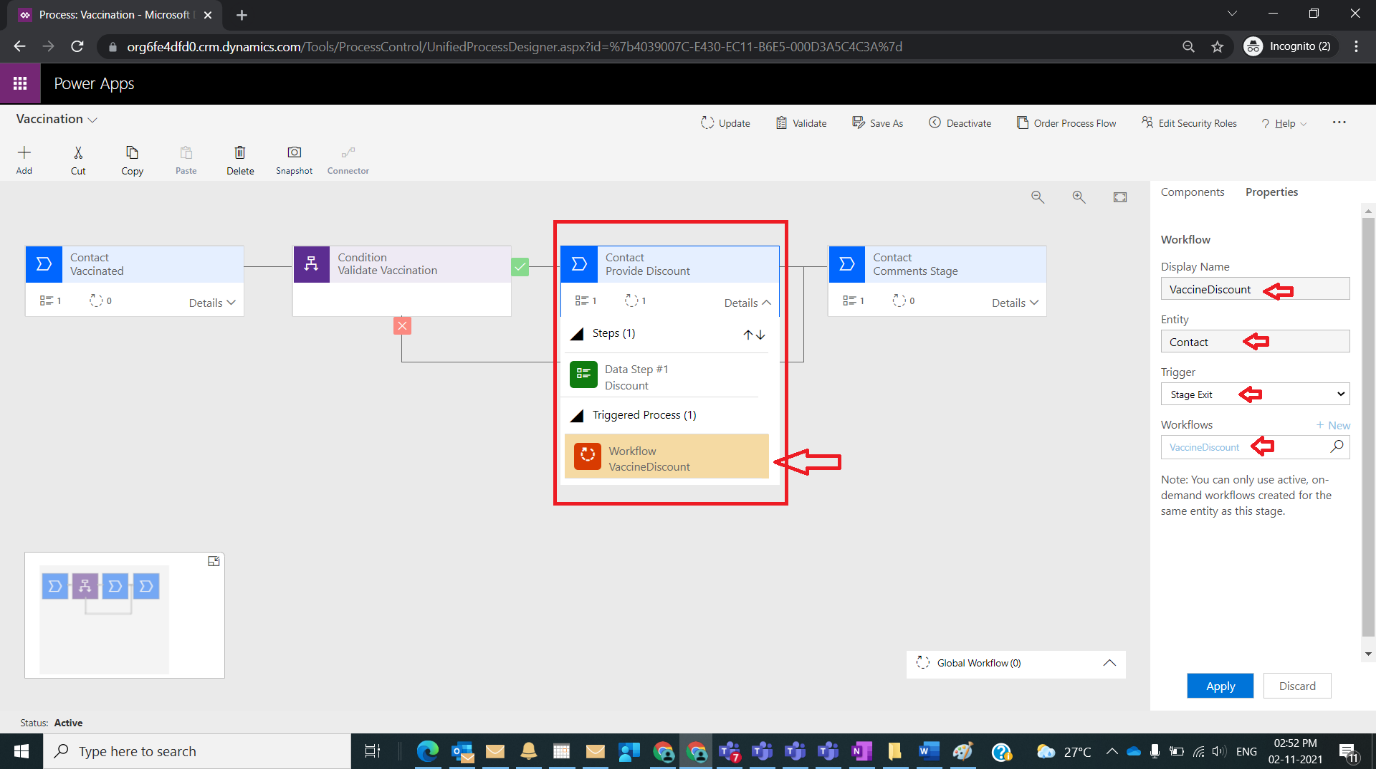Take a Snapshot of the process flow
The image size is (1376, 769).
[x=293, y=159]
